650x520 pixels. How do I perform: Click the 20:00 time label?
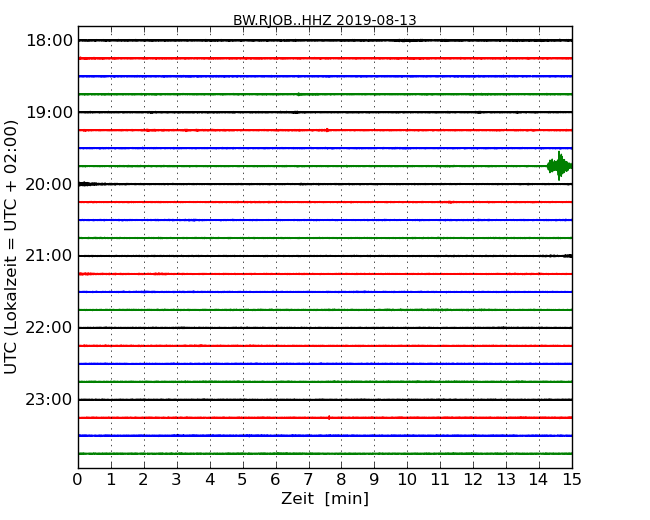49,184
